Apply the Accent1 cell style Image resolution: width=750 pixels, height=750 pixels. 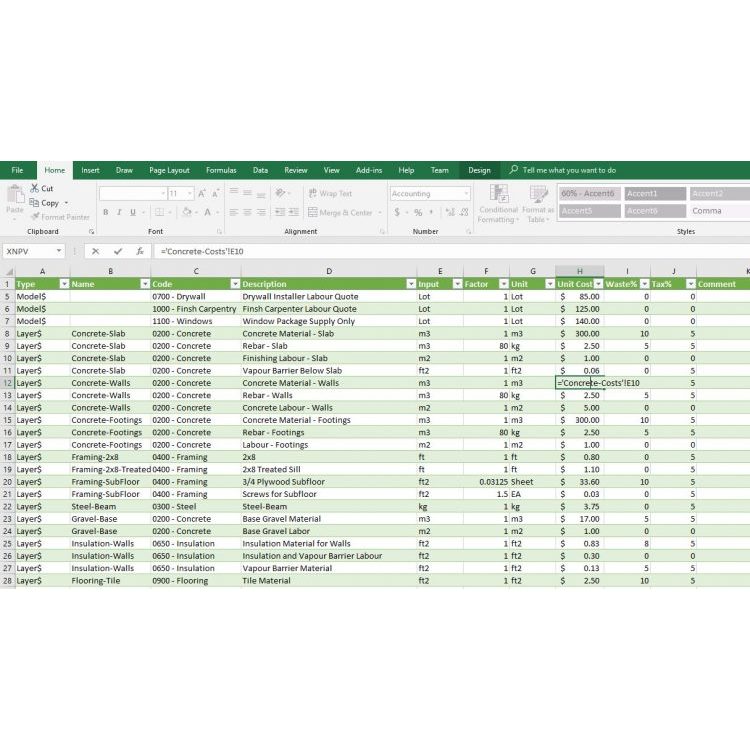[x=655, y=193]
